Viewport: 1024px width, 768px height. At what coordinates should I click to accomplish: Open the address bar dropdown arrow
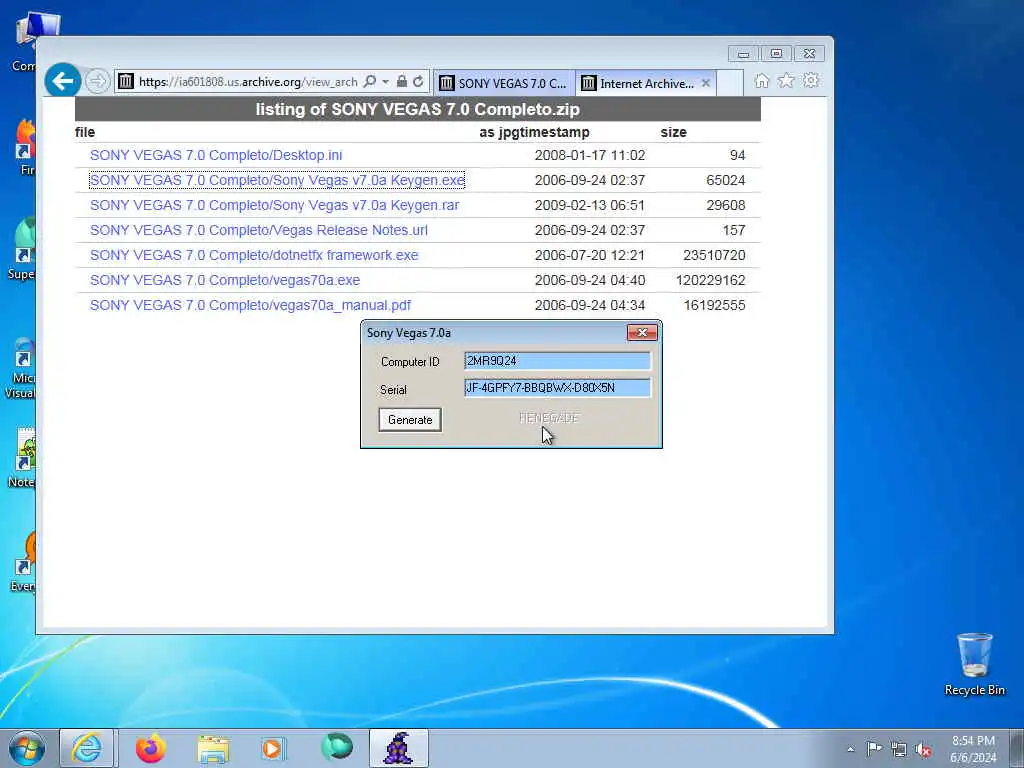pyautogui.click(x=385, y=82)
